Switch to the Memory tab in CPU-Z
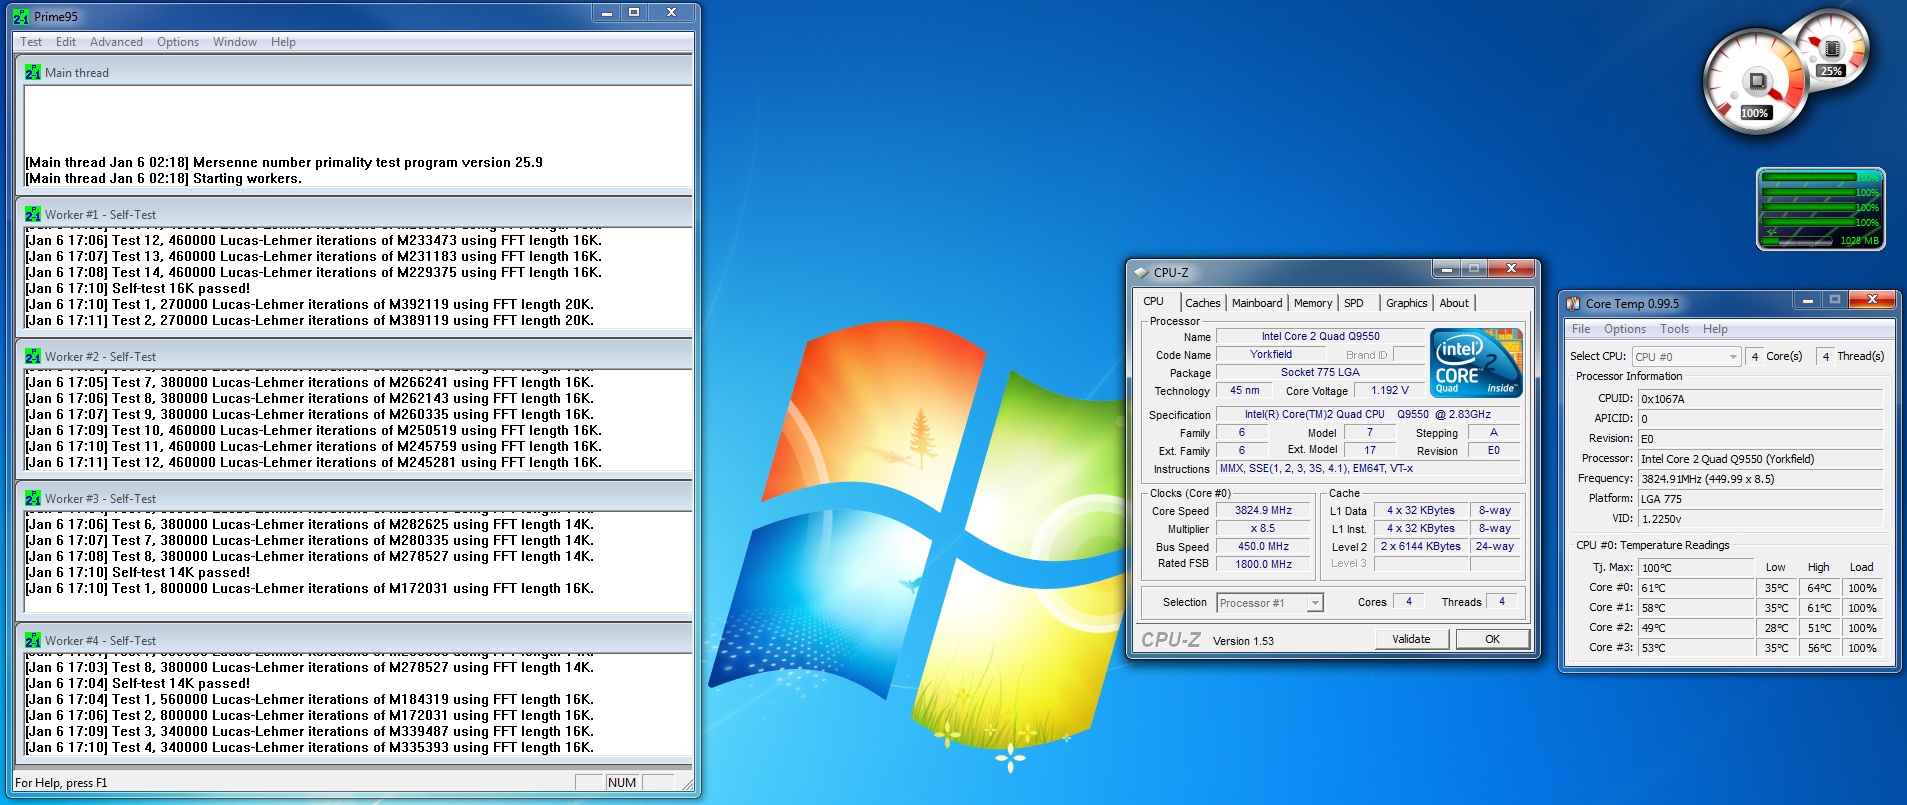 pyautogui.click(x=1313, y=303)
